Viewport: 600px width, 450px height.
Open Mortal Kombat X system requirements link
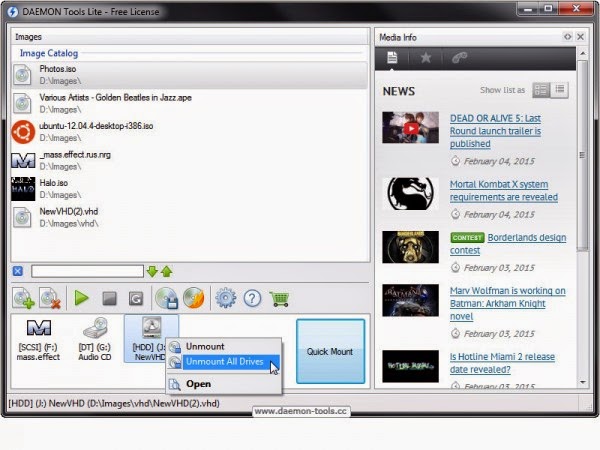504,191
